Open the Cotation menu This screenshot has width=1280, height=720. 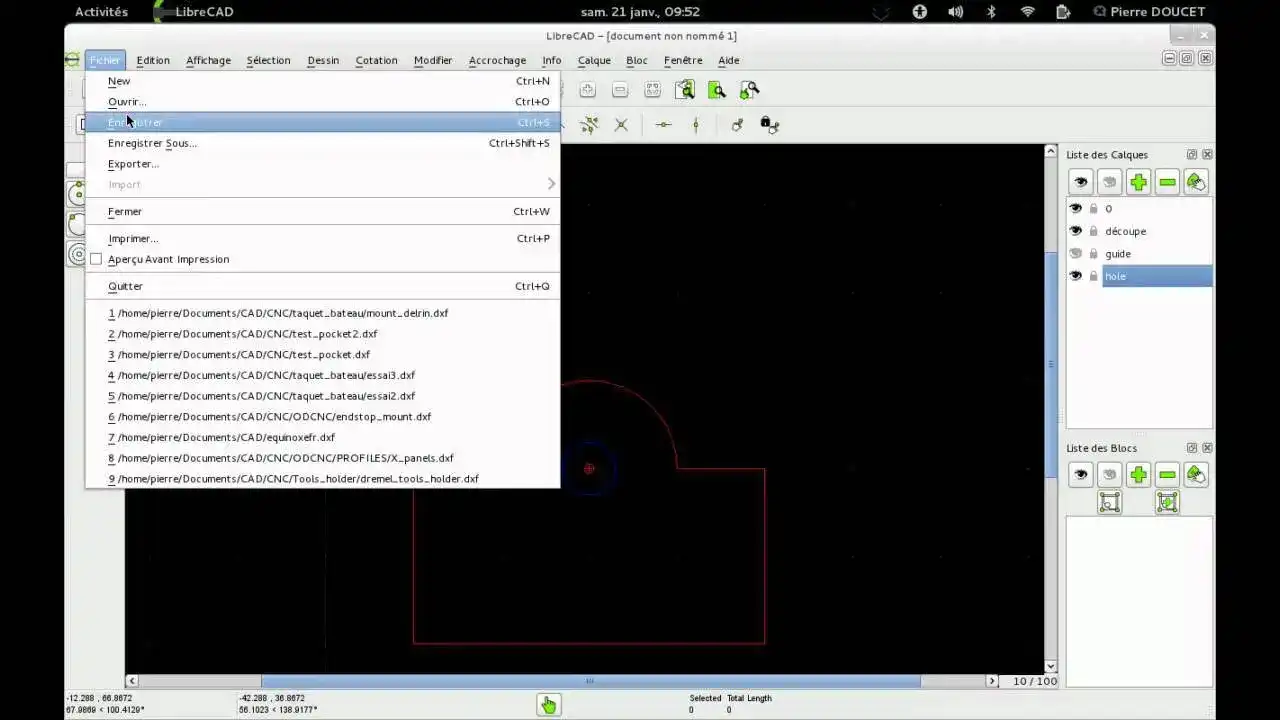pos(376,60)
